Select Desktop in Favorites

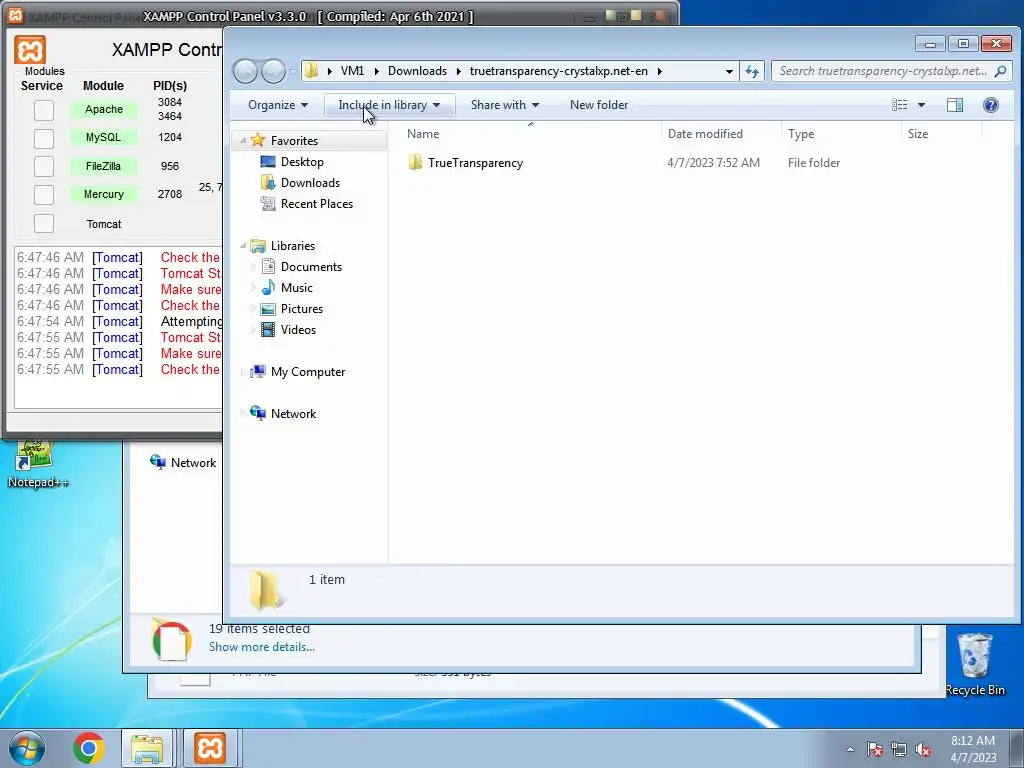coord(302,161)
